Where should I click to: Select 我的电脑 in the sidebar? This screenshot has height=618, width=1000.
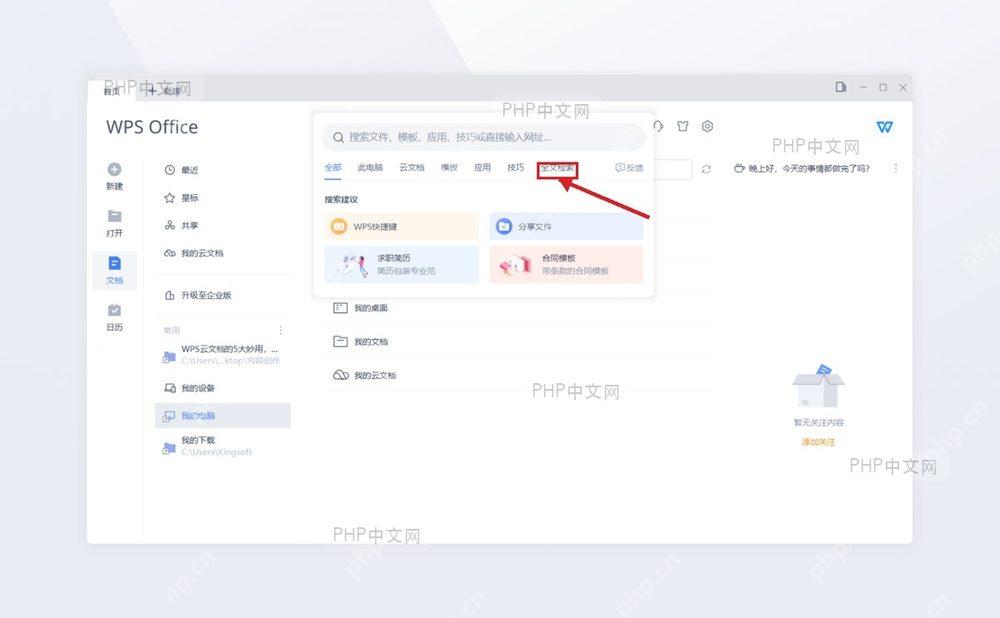click(223, 416)
